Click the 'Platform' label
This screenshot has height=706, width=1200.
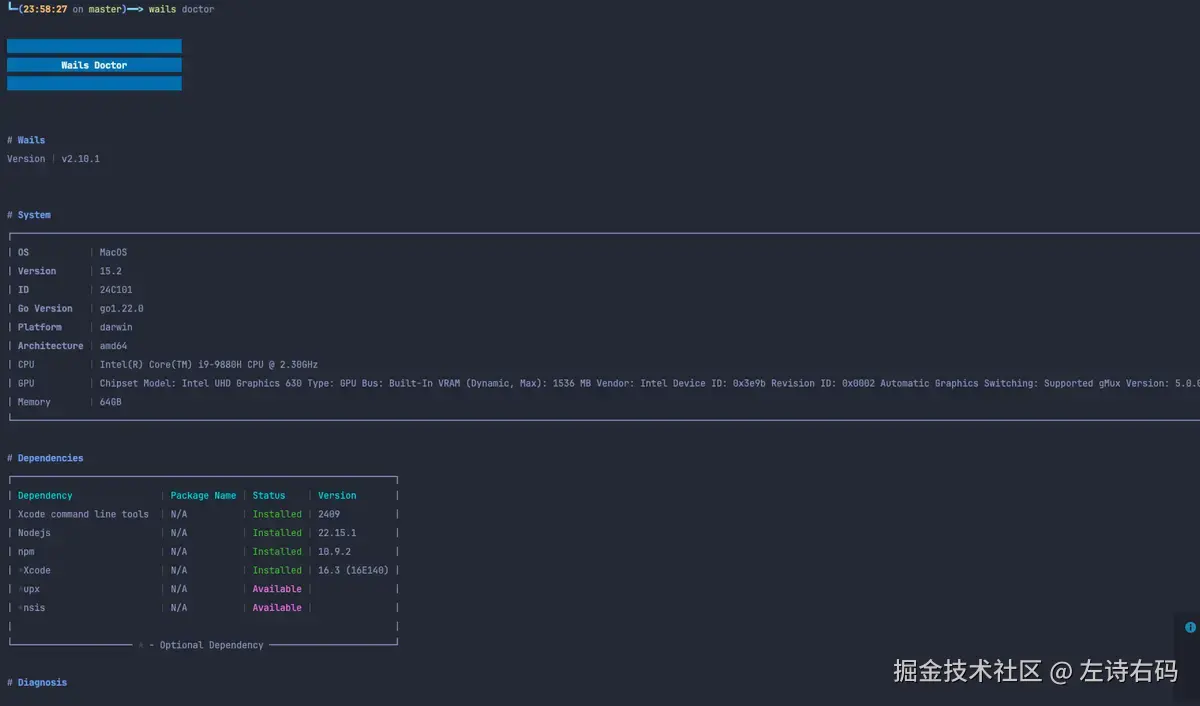click(x=40, y=327)
